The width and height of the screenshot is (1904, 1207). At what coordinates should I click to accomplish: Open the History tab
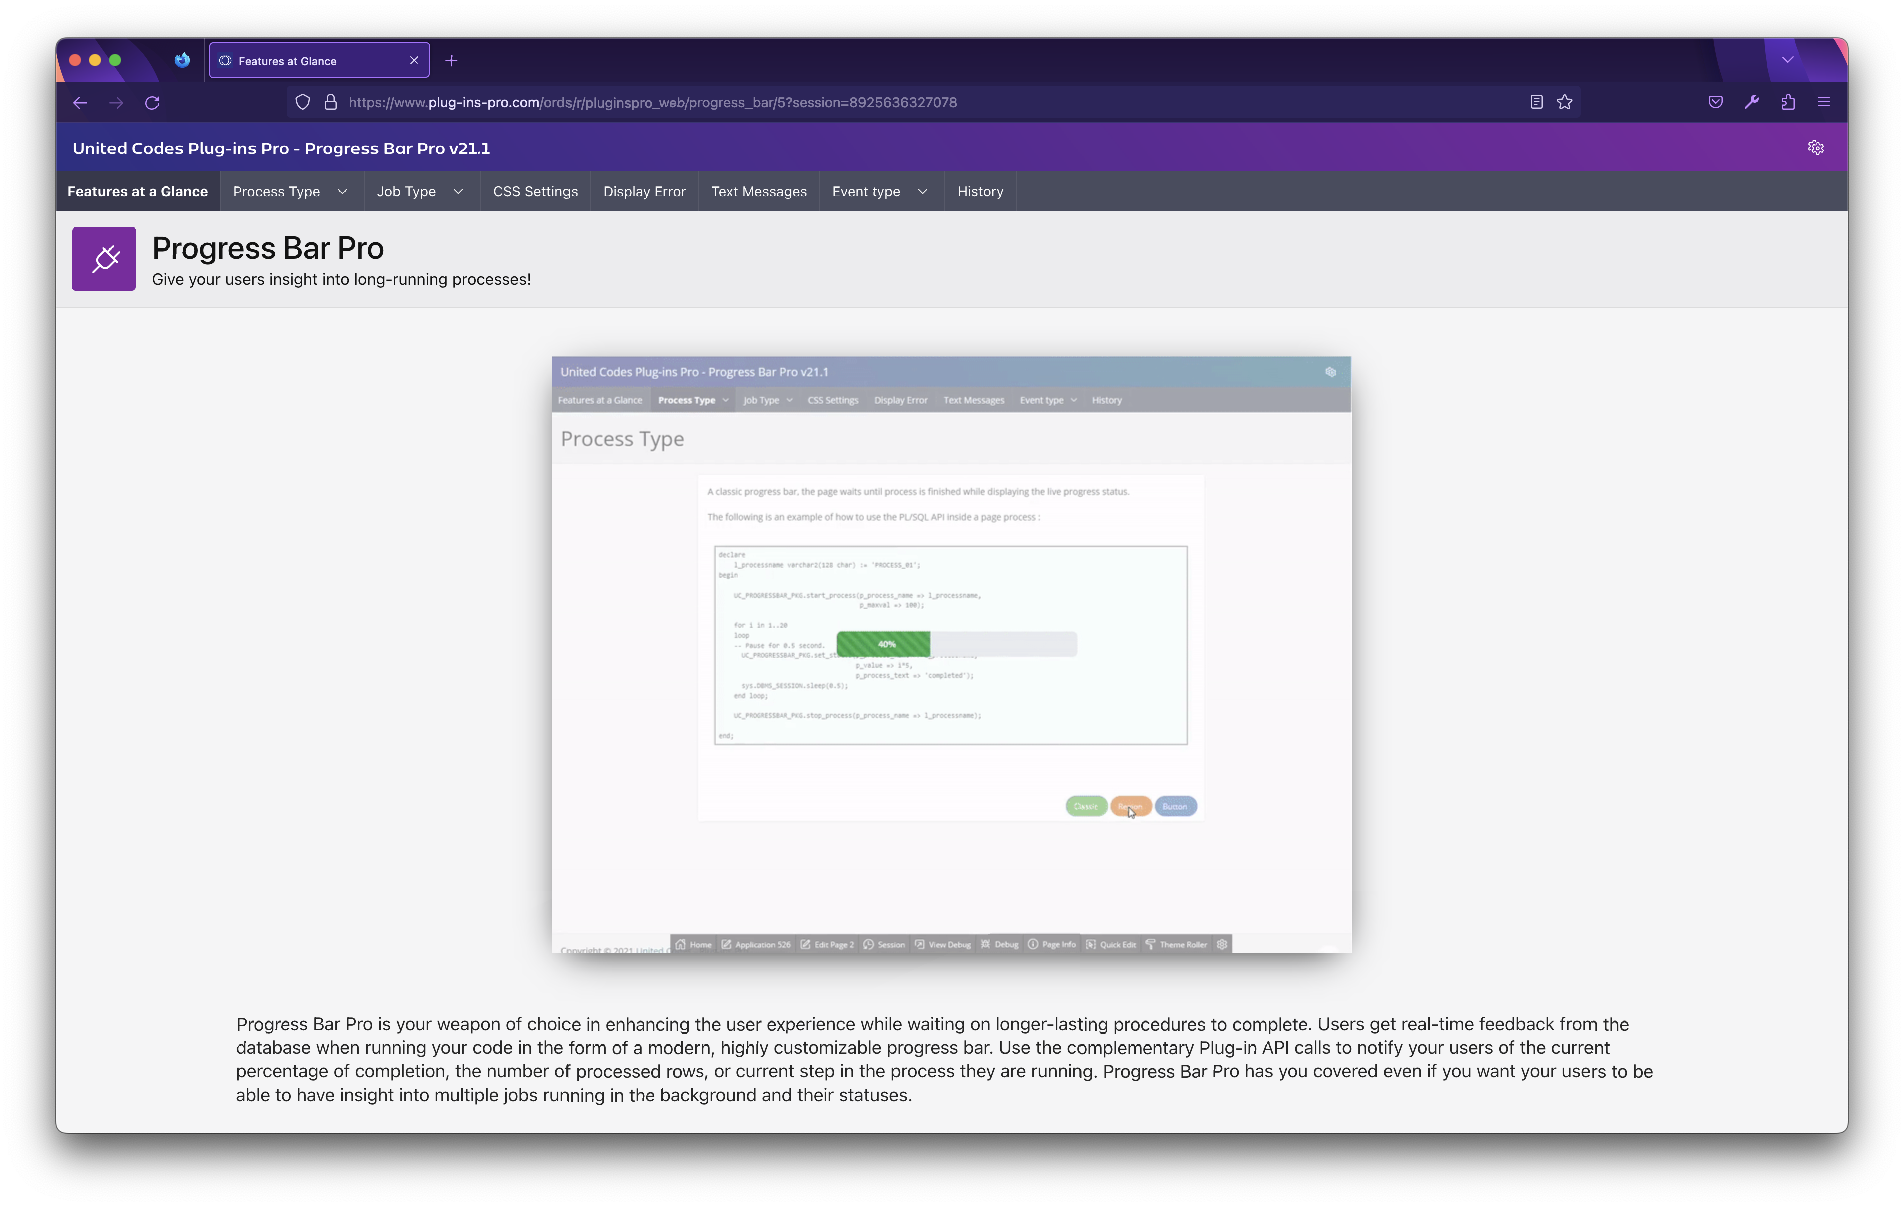pyautogui.click(x=980, y=191)
